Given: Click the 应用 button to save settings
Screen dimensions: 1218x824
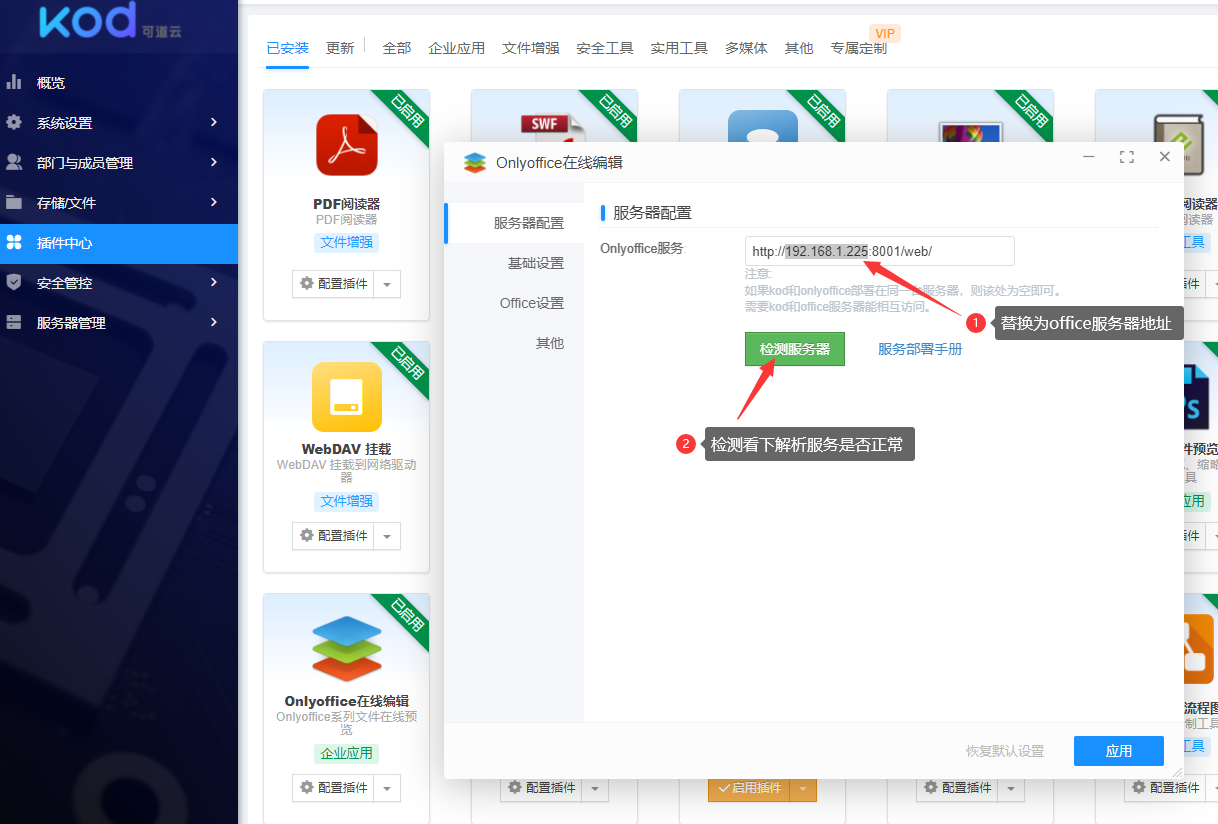Looking at the screenshot, I should click(1118, 751).
